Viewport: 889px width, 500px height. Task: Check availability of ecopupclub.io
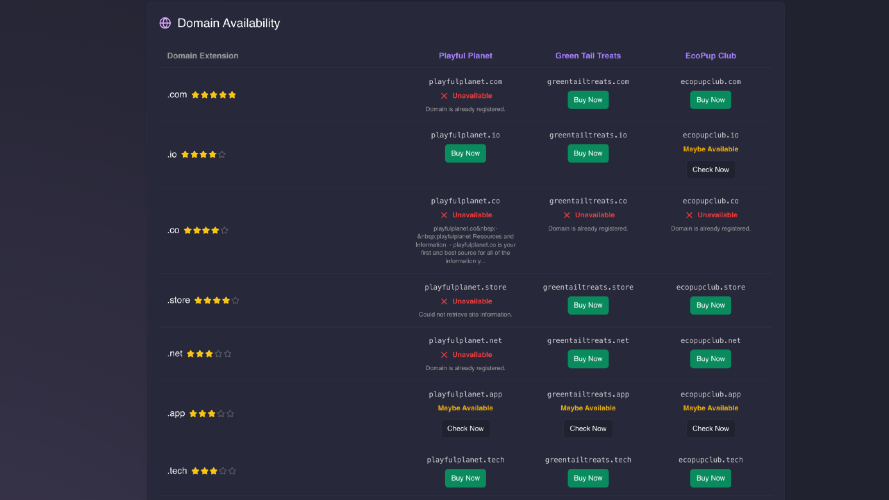click(710, 170)
